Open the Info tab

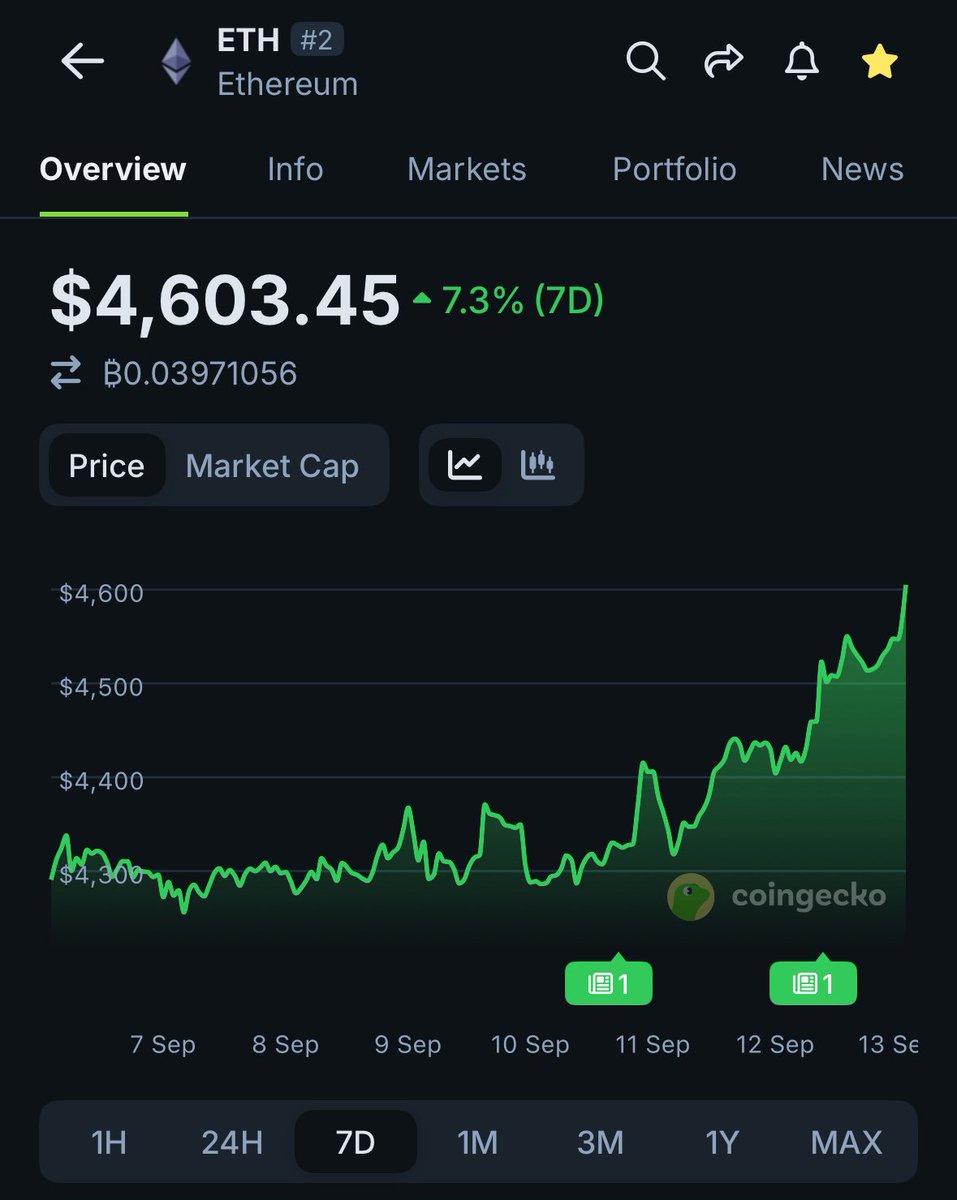[x=295, y=169]
